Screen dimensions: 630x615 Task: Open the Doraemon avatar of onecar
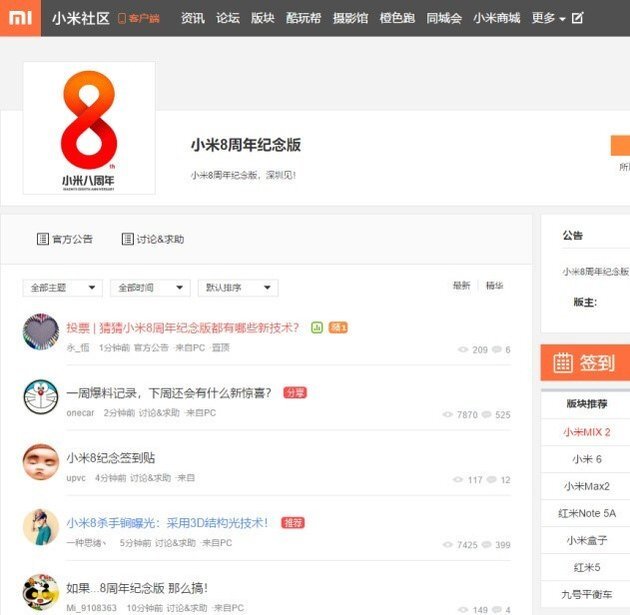pos(40,397)
